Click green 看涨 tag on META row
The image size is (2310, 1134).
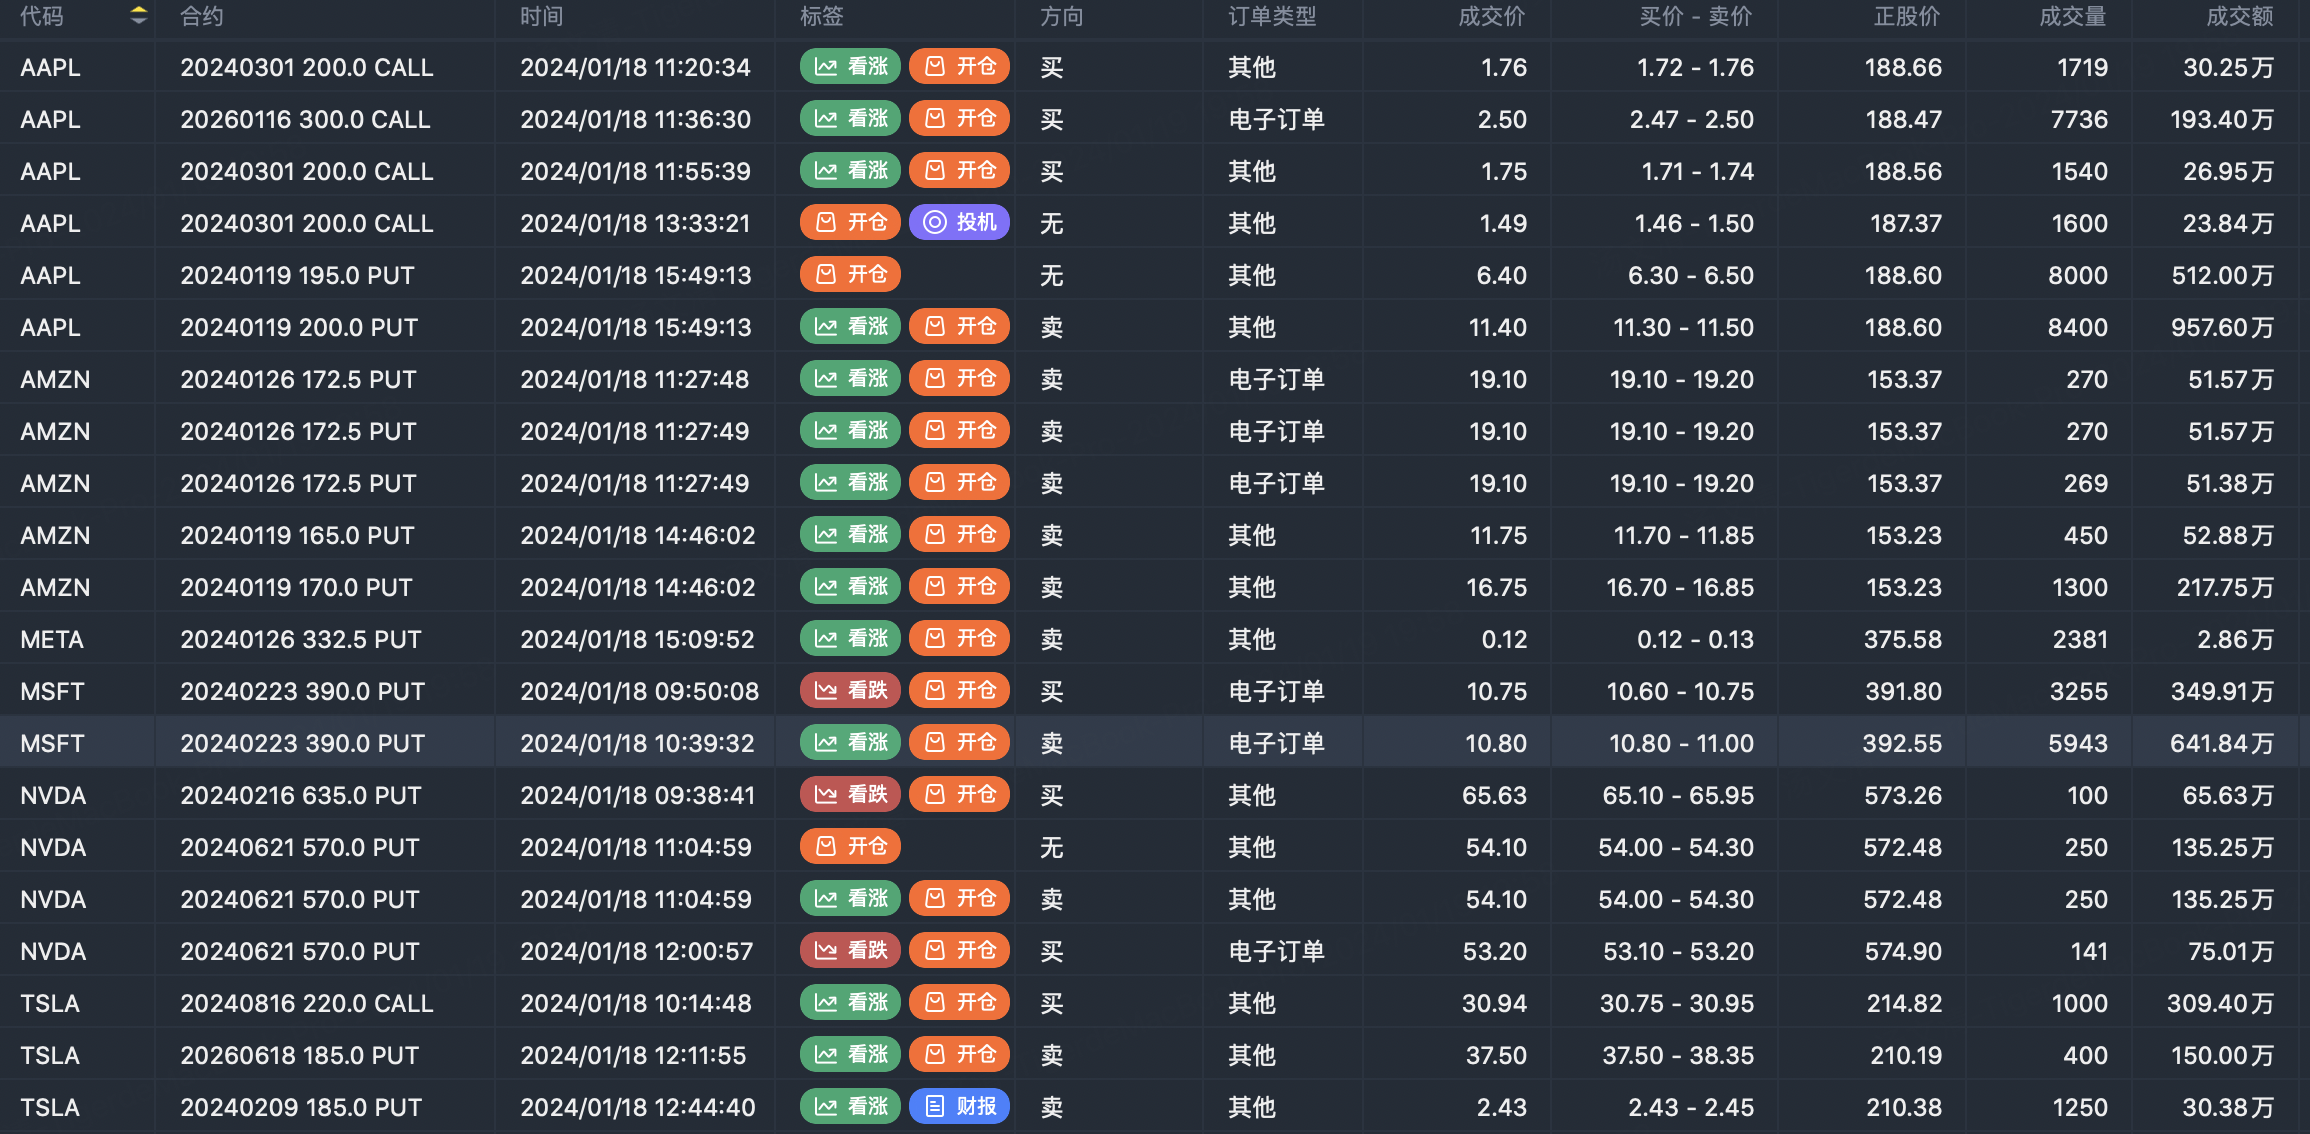tap(850, 638)
